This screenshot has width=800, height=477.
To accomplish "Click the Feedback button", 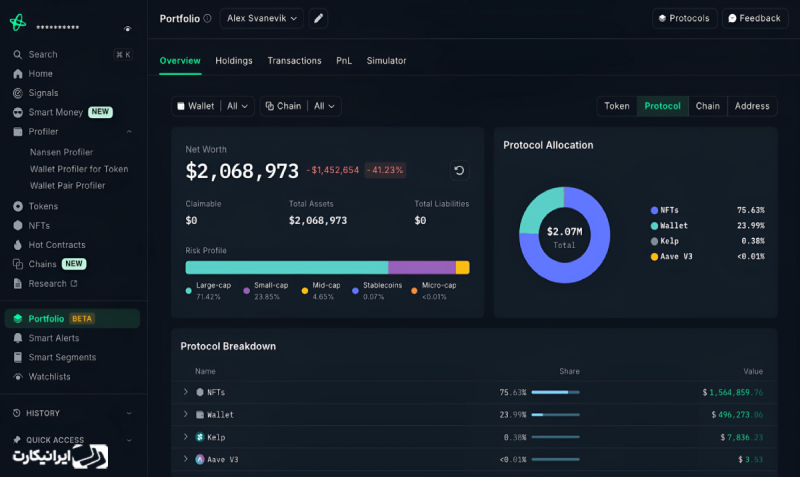I will [755, 18].
